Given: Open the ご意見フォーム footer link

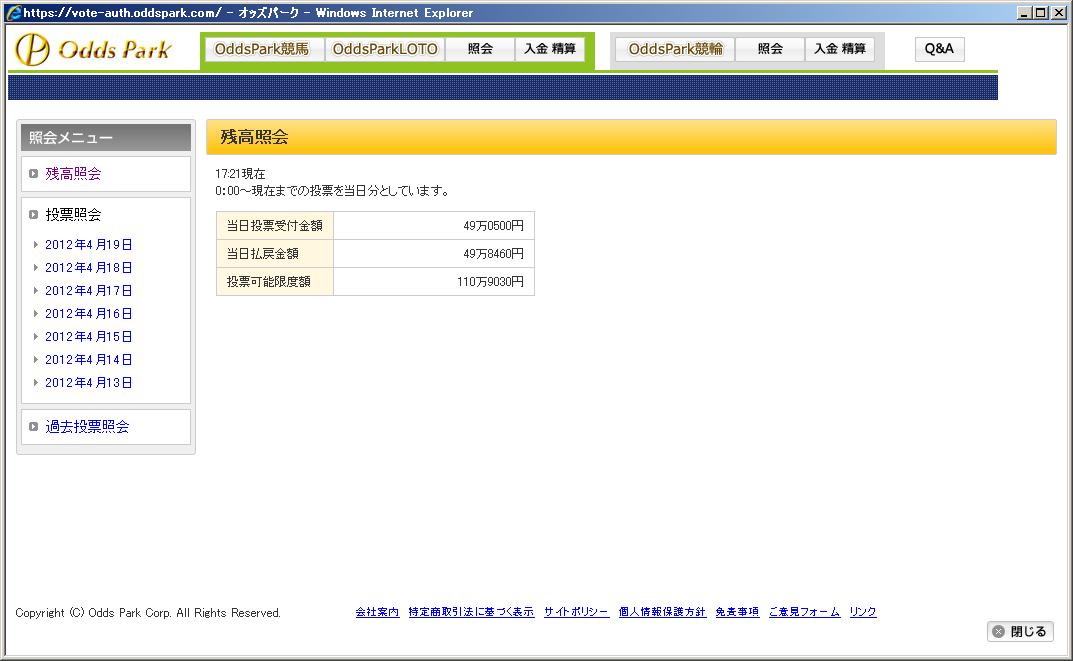Looking at the screenshot, I should (x=804, y=612).
